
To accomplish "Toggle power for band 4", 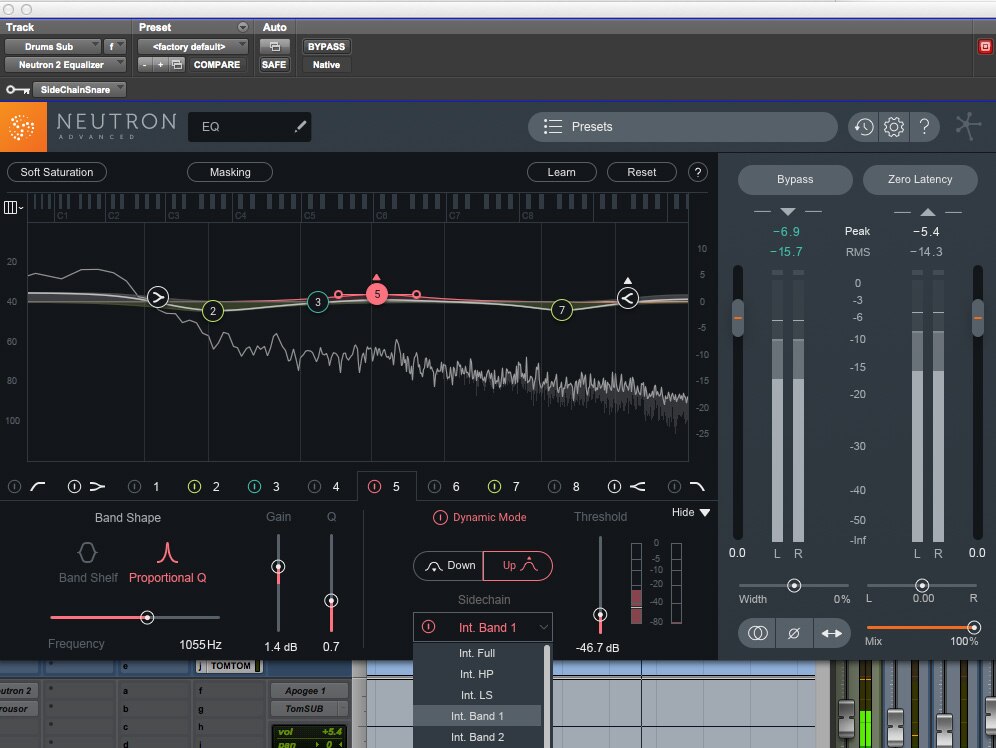I will pyautogui.click(x=314, y=486).
